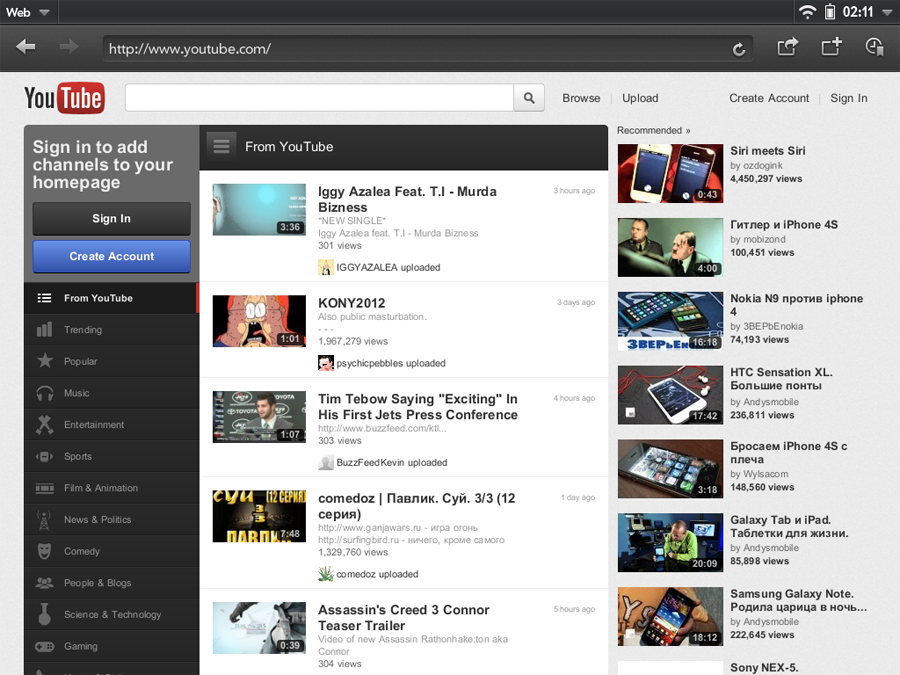Click the BuzzFeedKevin uploader avatar icon

coord(325,462)
